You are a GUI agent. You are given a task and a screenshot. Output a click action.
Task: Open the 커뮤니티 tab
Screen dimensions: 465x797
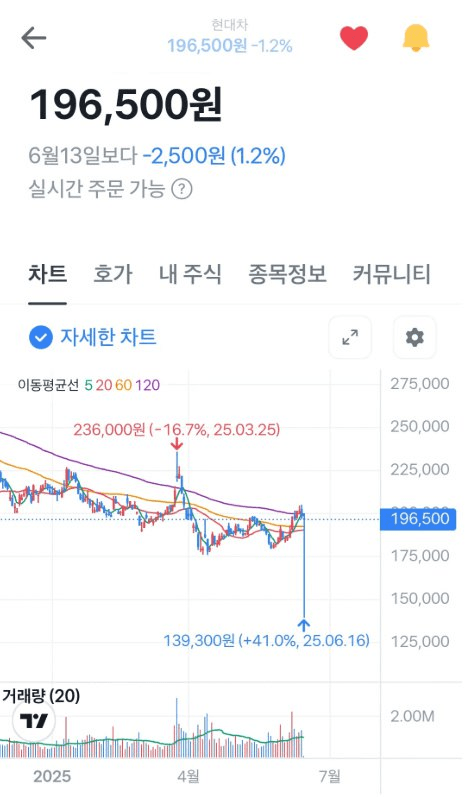coord(391,274)
